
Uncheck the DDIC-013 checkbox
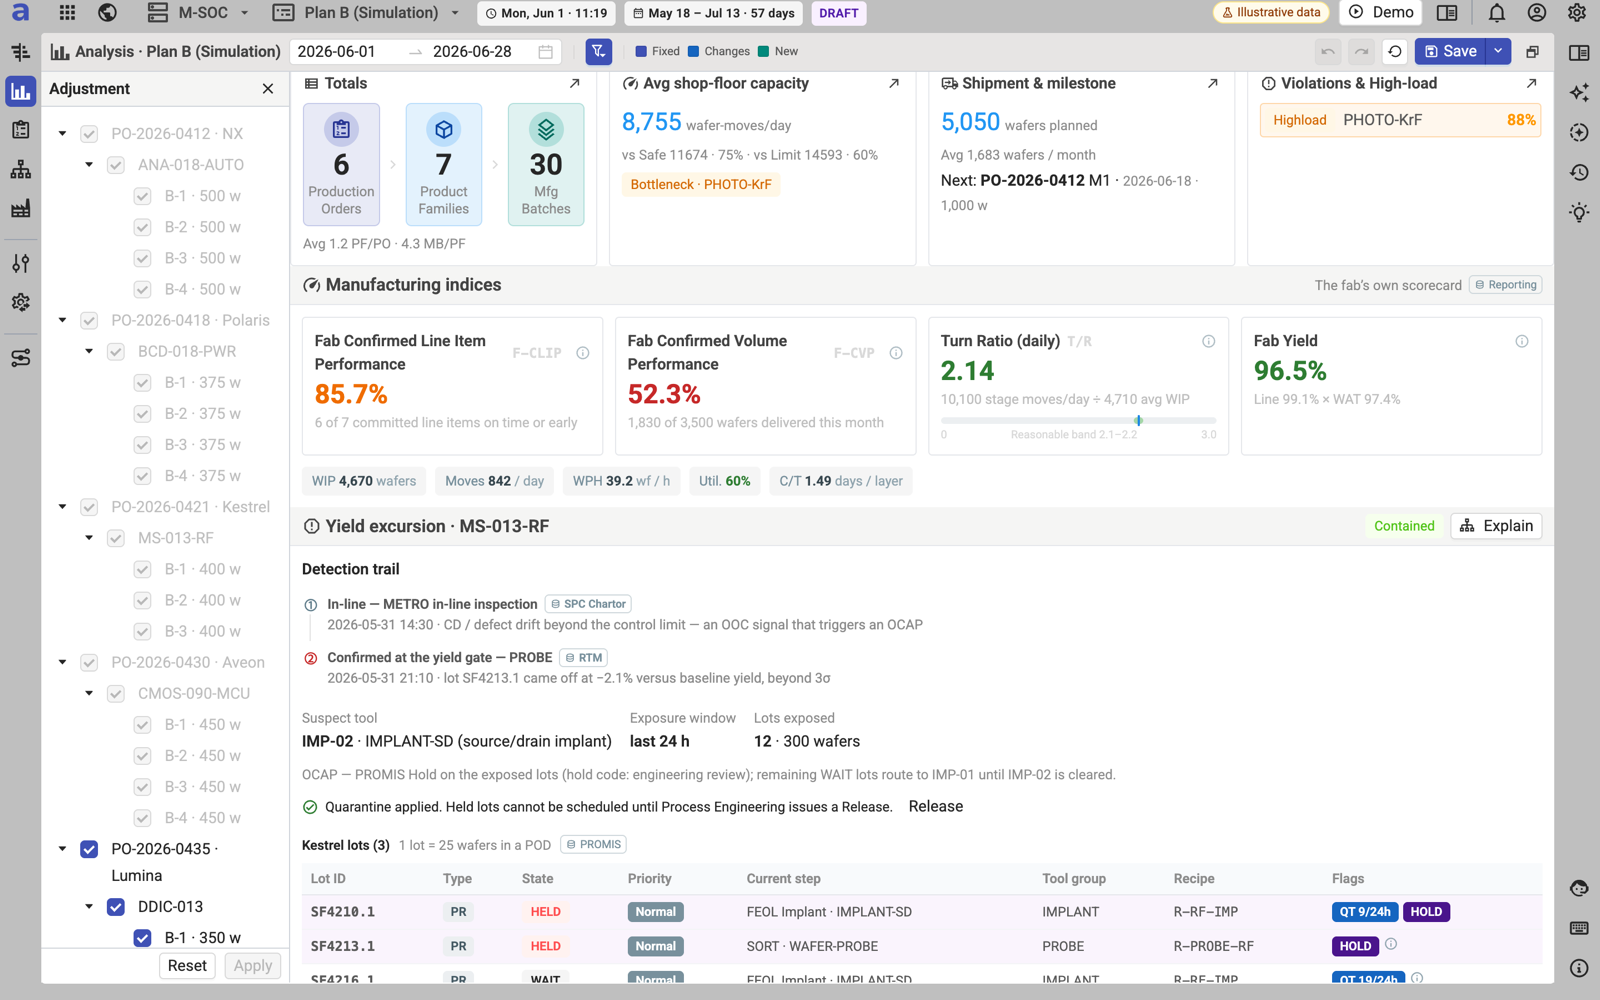[x=116, y=907]
